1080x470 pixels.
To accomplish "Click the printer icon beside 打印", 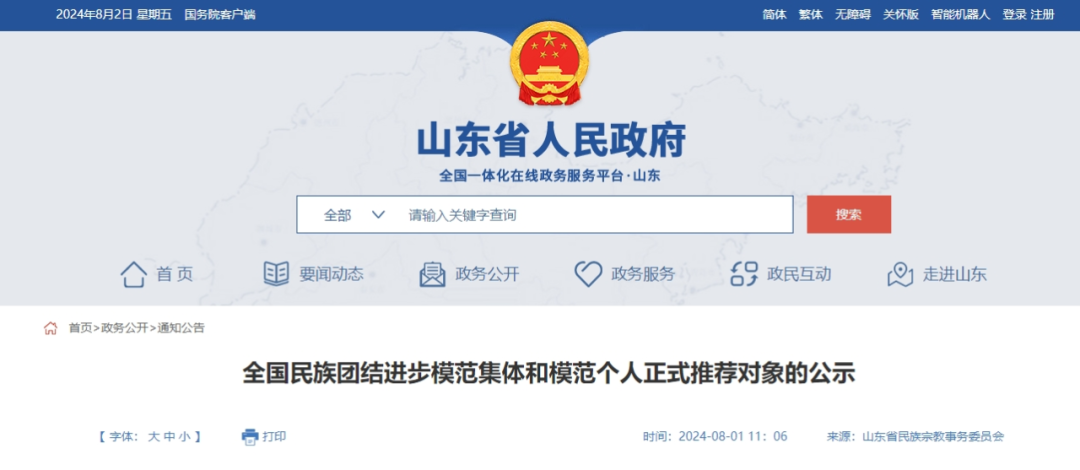I will (249, 436).
